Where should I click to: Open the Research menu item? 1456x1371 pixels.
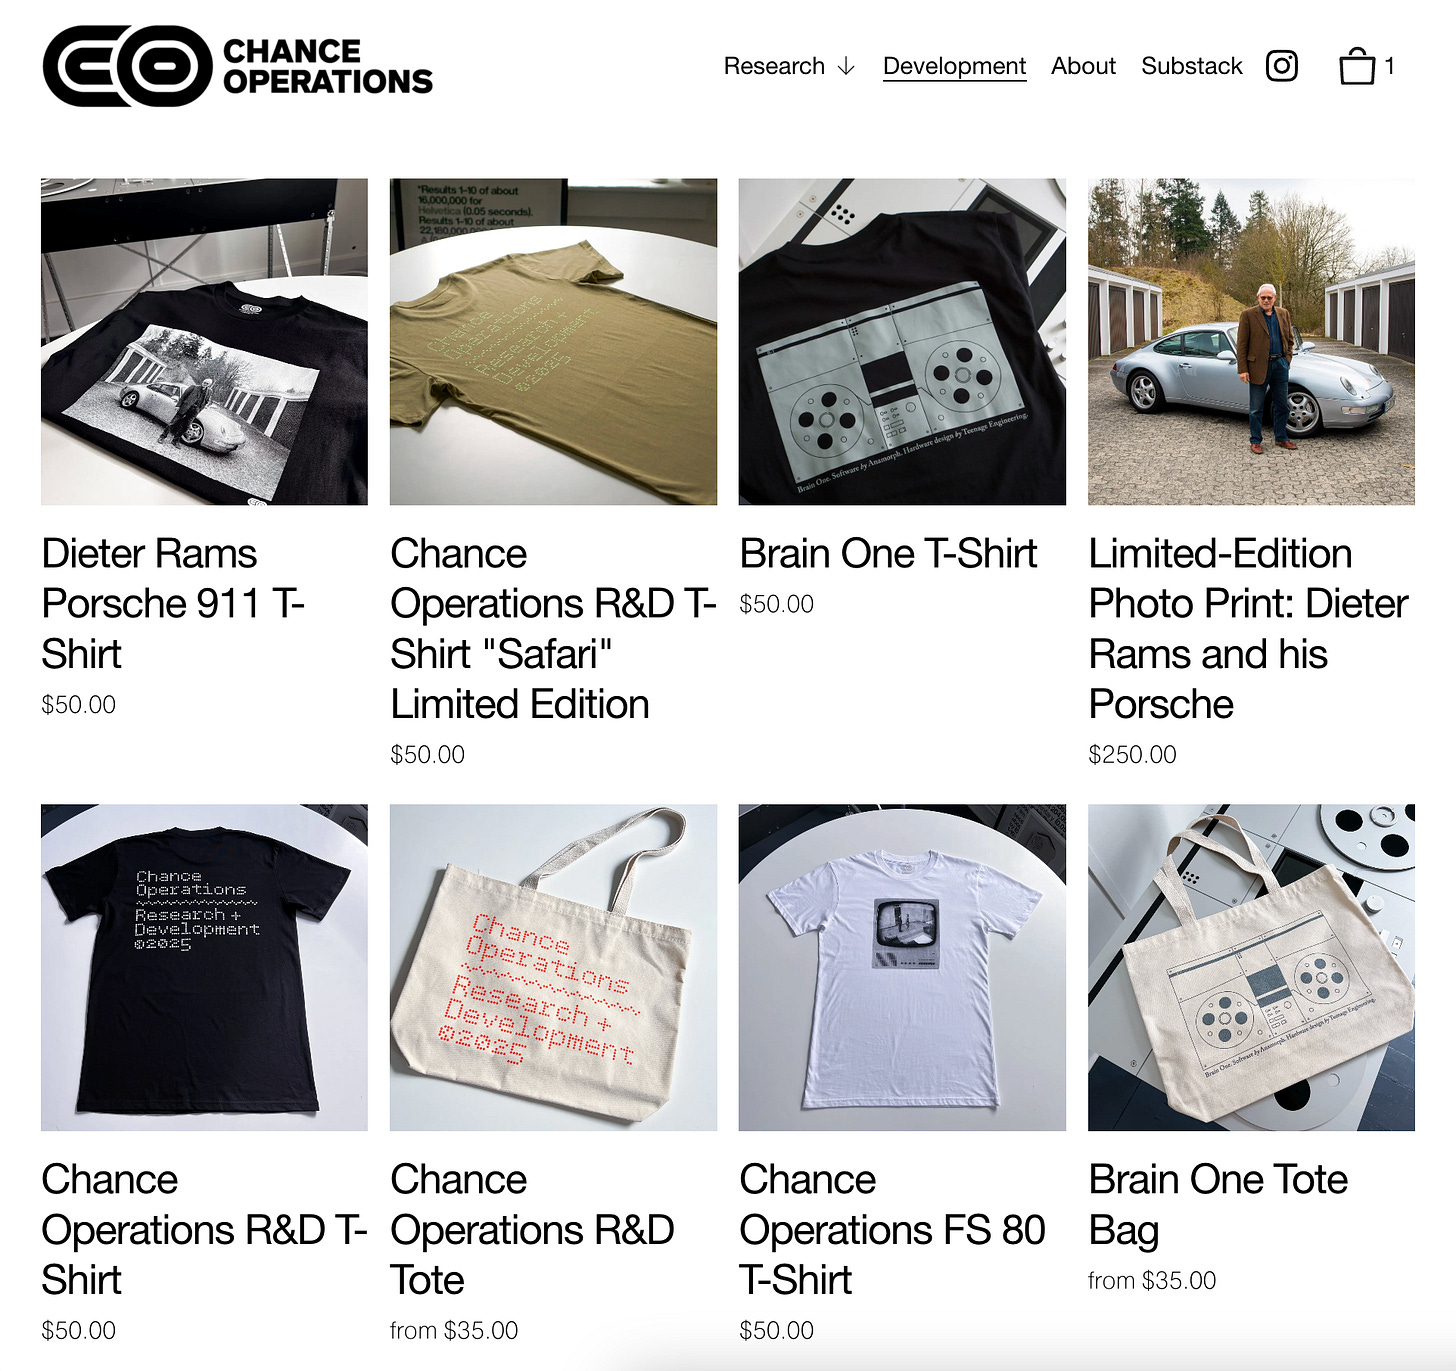(x=774, y=66)
